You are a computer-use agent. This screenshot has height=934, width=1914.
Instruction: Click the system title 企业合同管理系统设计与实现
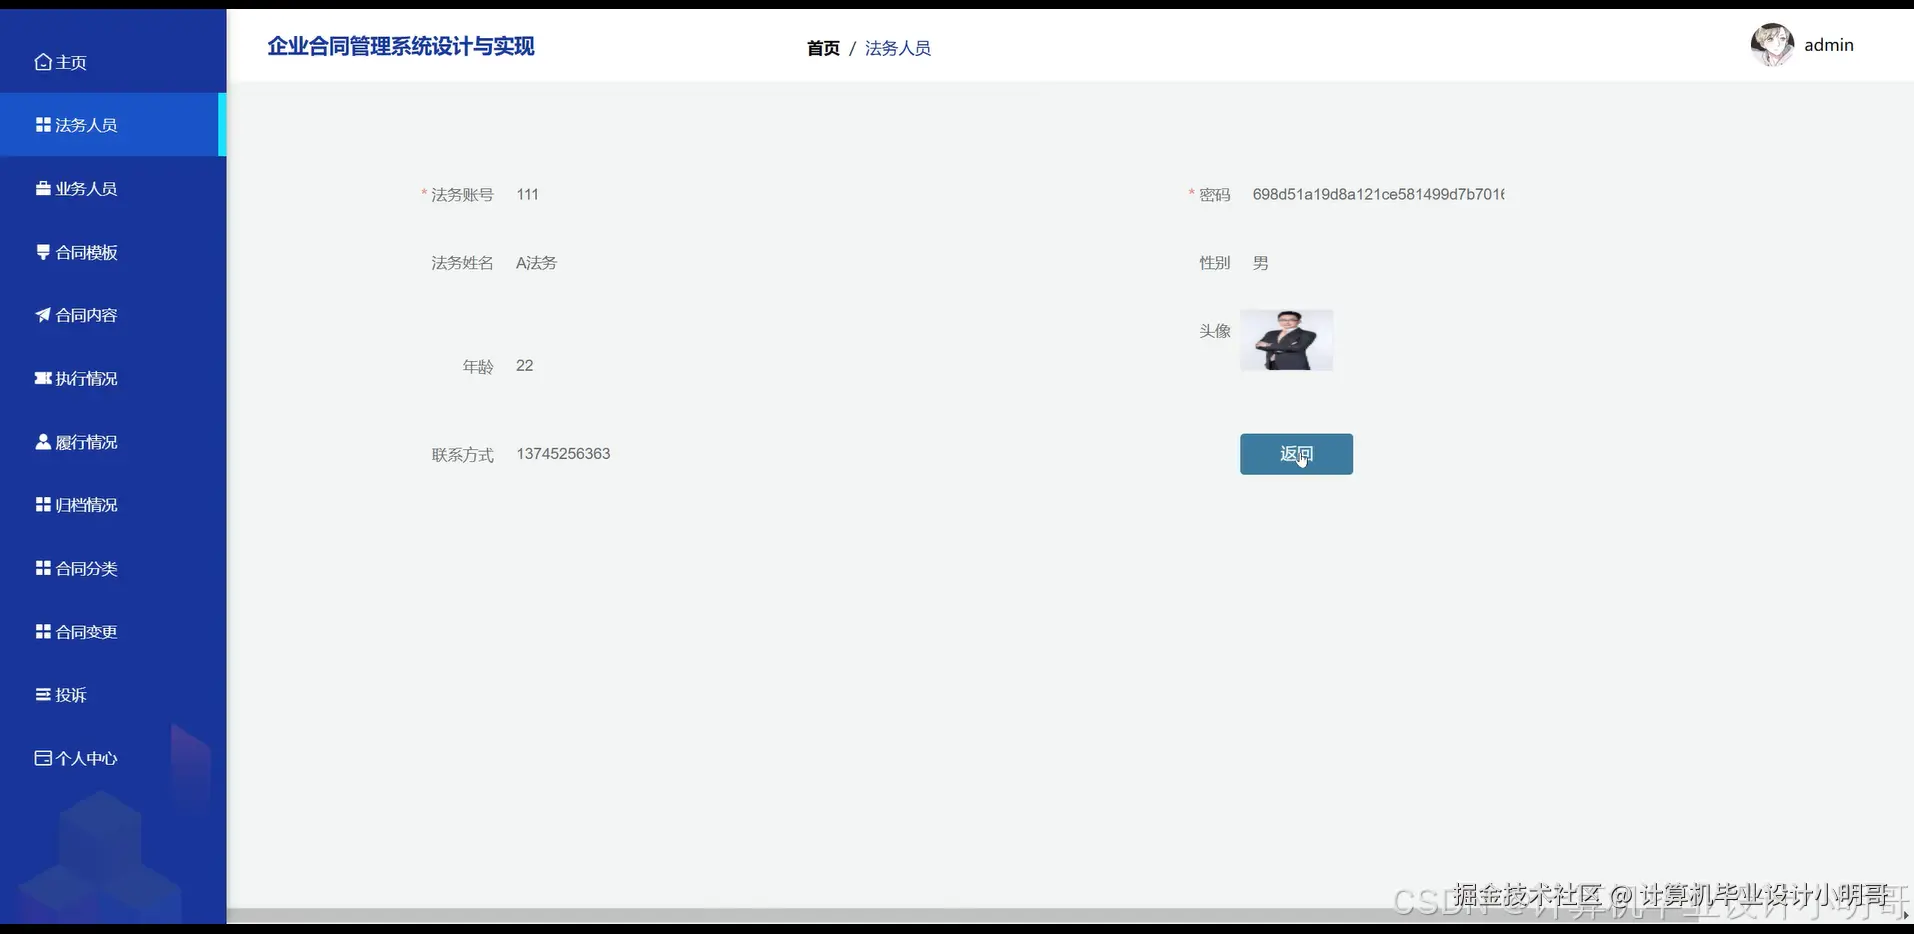click(x=400, y=46)
